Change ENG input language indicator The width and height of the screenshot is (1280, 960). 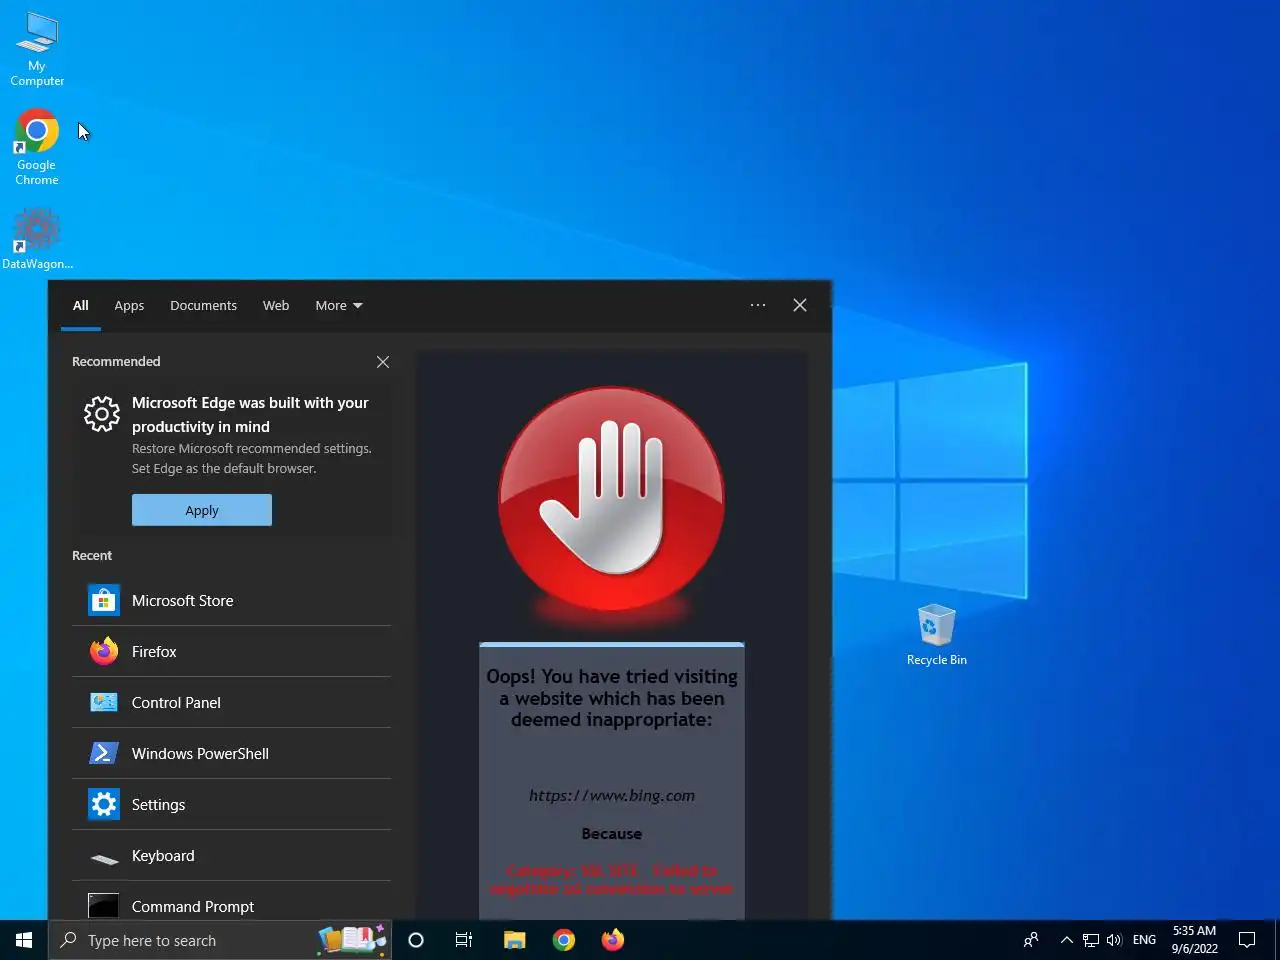tap(1144, 940)
